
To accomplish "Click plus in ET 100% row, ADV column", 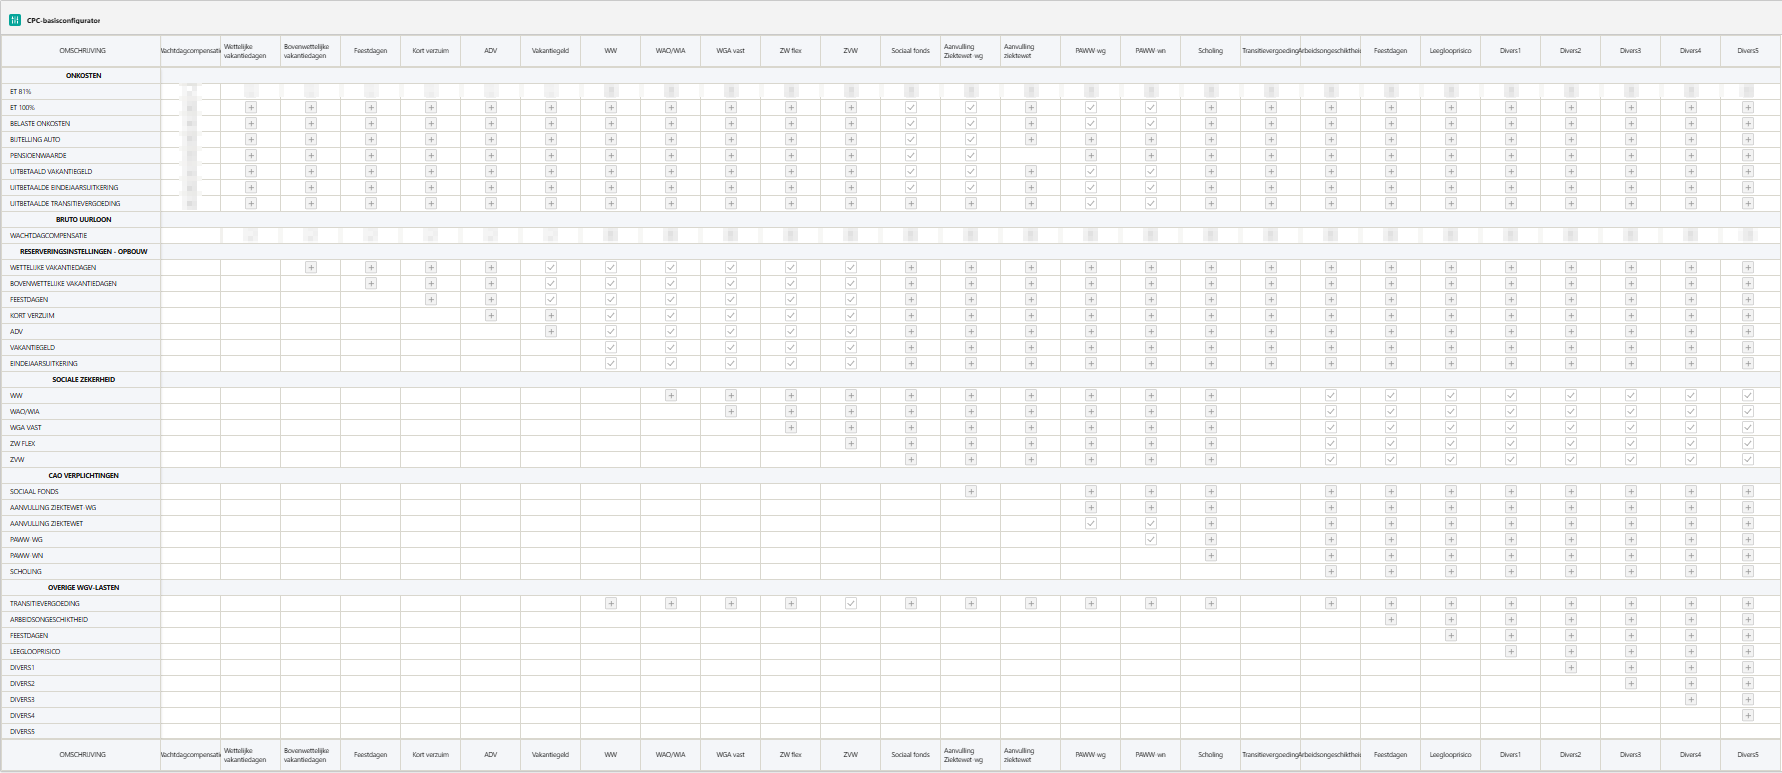I will pos(491,108).
